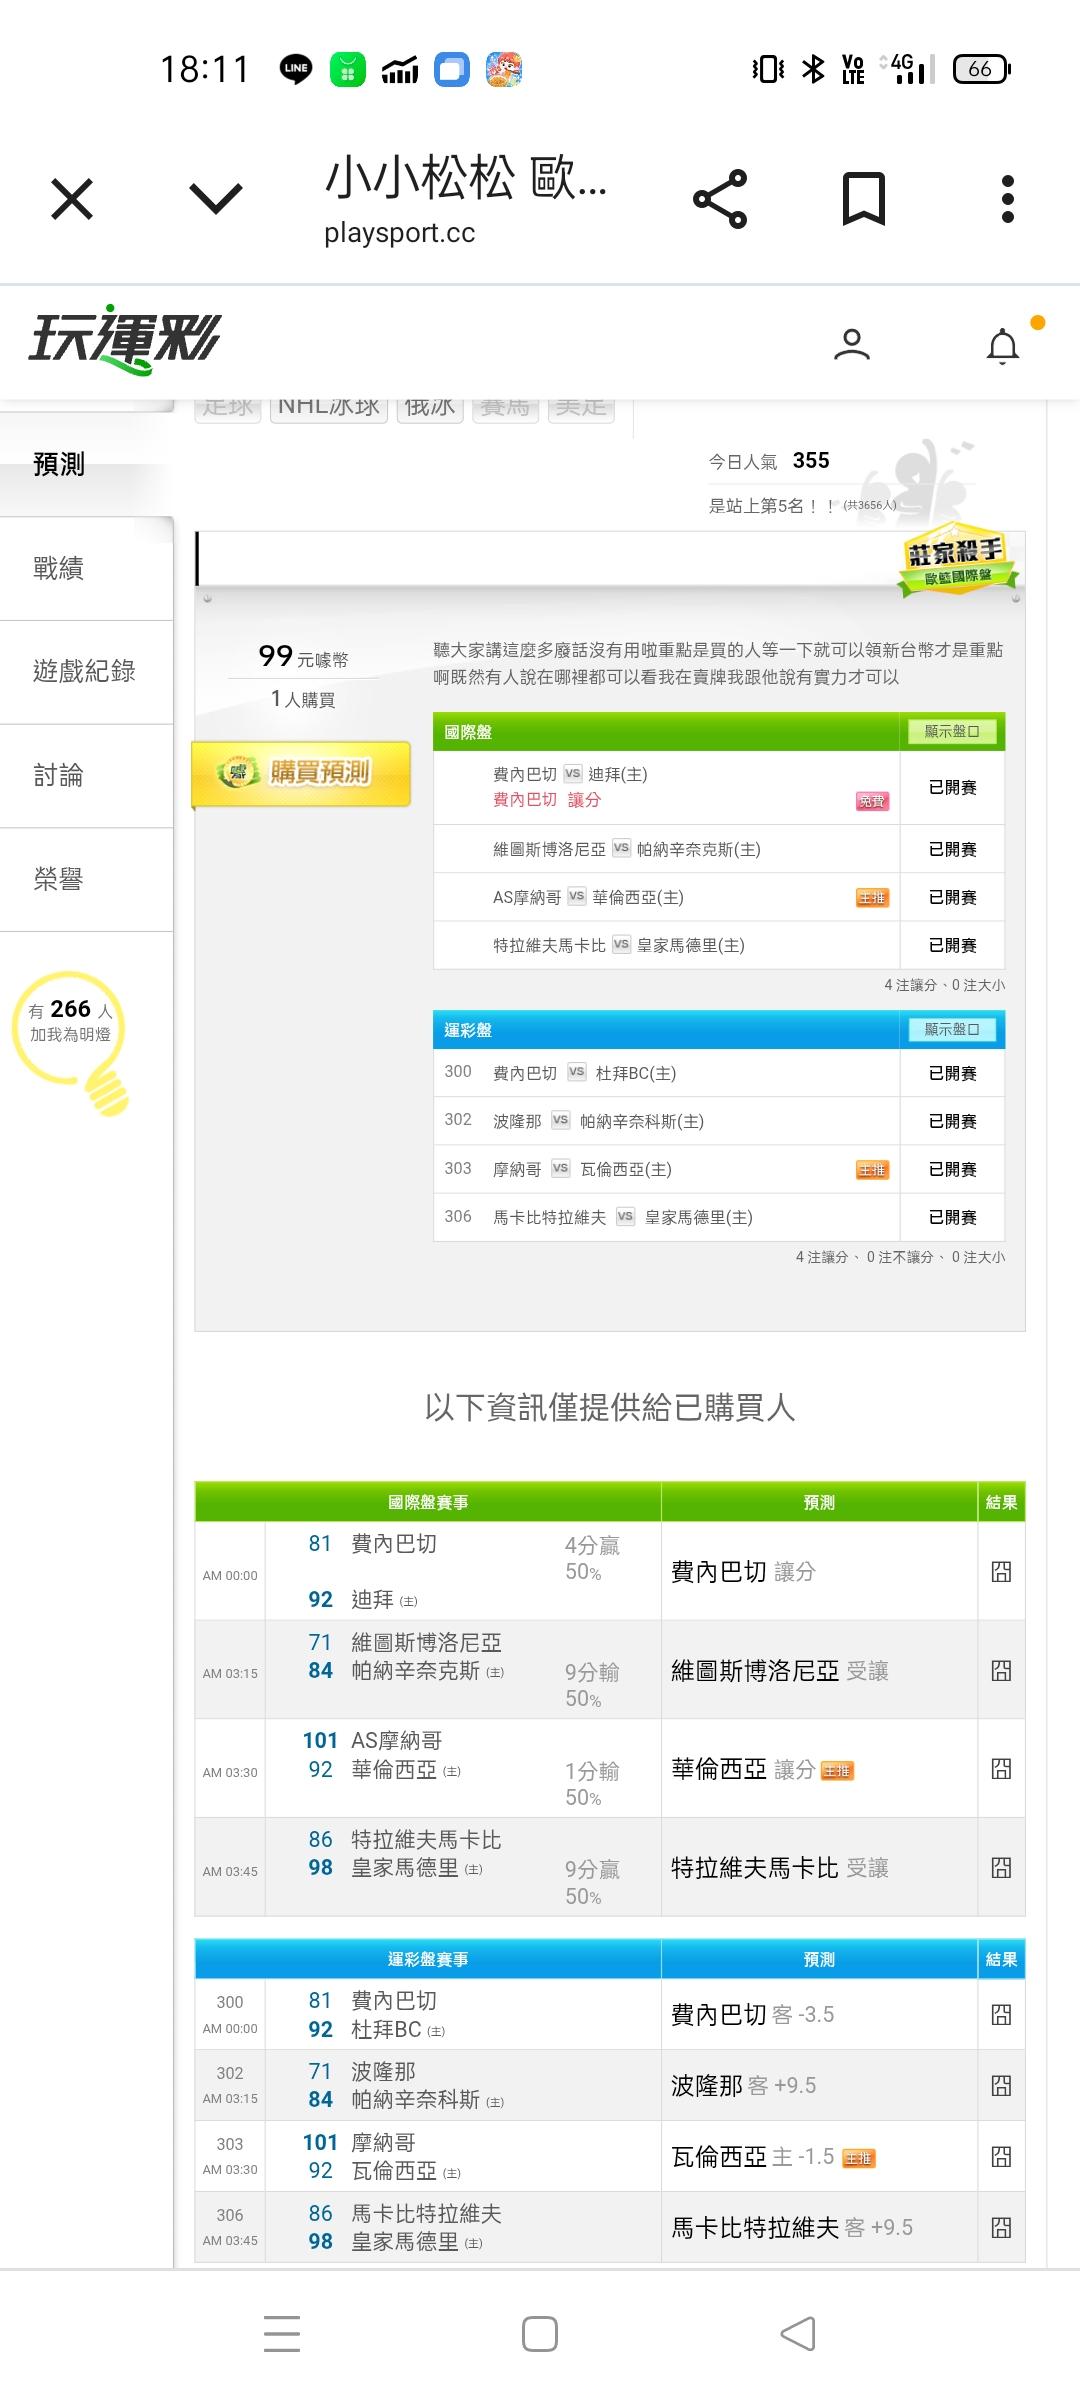Click result icon for 特拉維夫馬卡比 受讓 prediction
The width and height of the screenshot is (1080, 2400).
click(1001, 1868)
